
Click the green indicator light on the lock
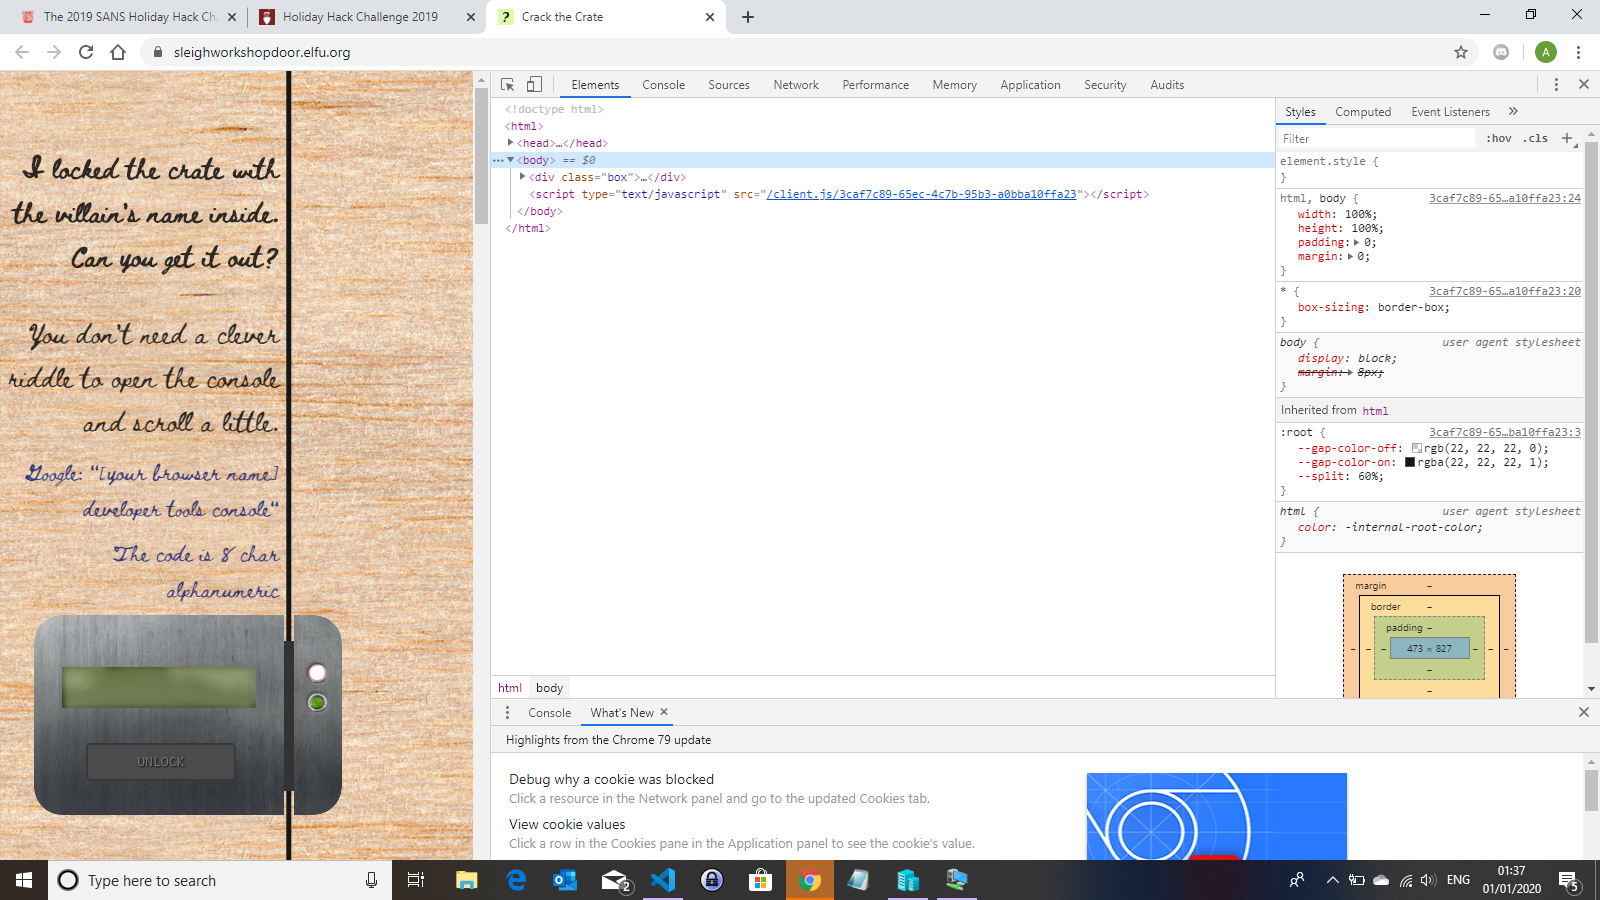tap(317, 702)
